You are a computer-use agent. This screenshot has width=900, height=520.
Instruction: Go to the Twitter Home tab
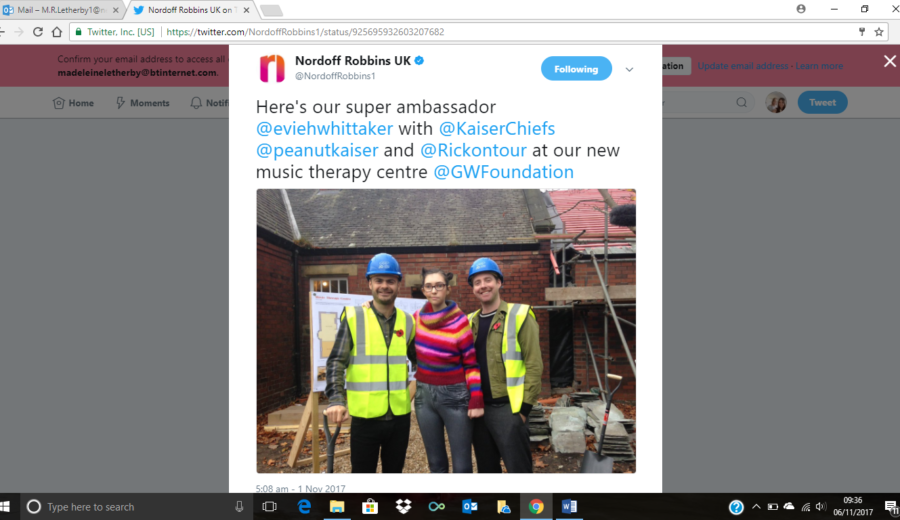click(x=73, y=103)
